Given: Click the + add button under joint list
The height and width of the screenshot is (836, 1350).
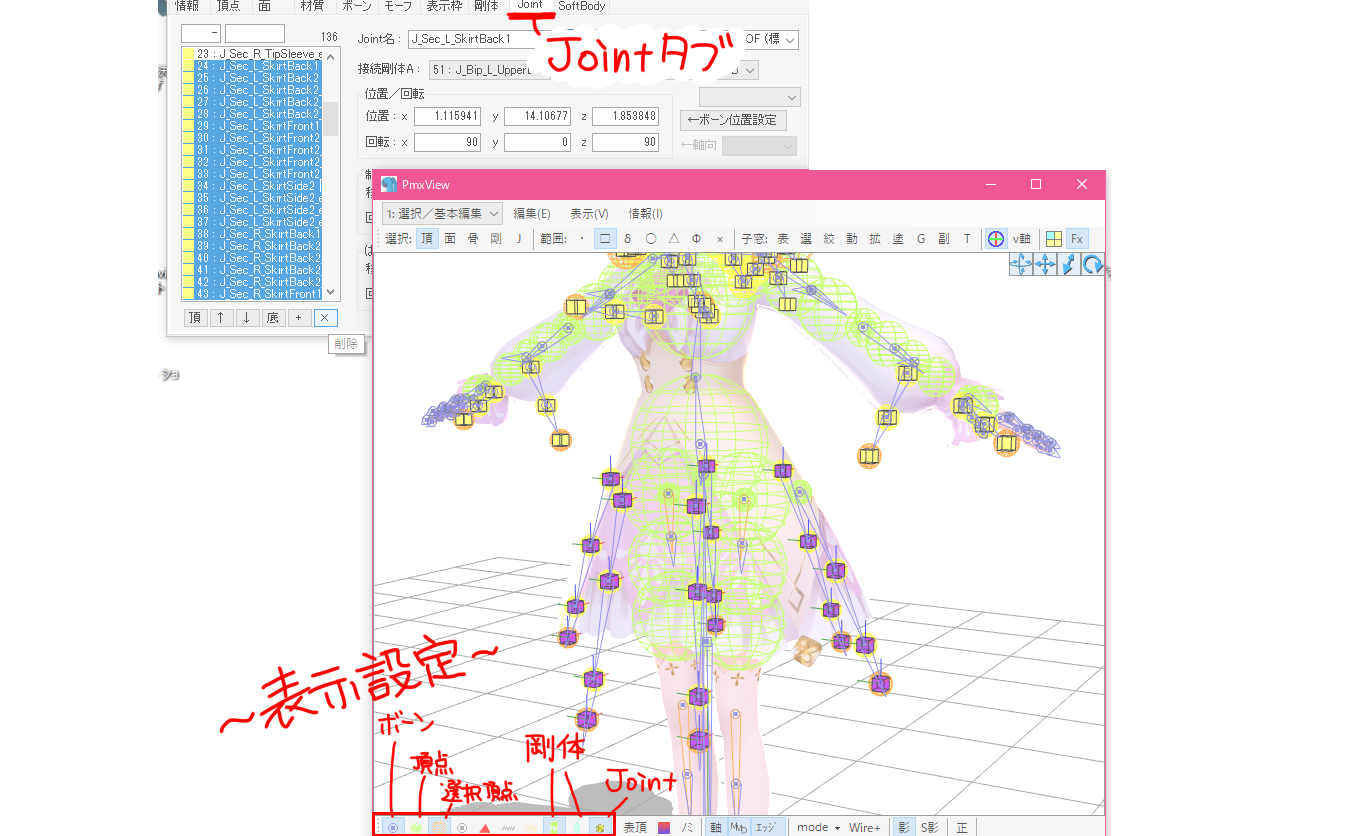Looking at the screenshot, I should coord(299,318).
